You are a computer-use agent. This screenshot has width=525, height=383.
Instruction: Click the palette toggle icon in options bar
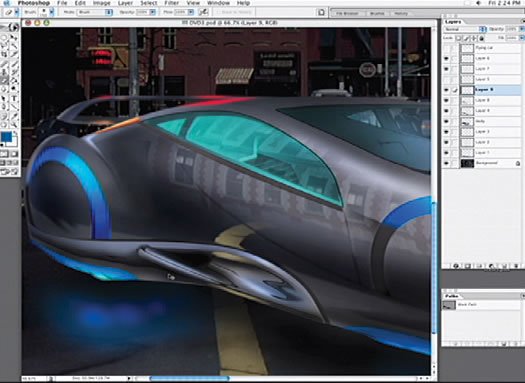point(321,12)
